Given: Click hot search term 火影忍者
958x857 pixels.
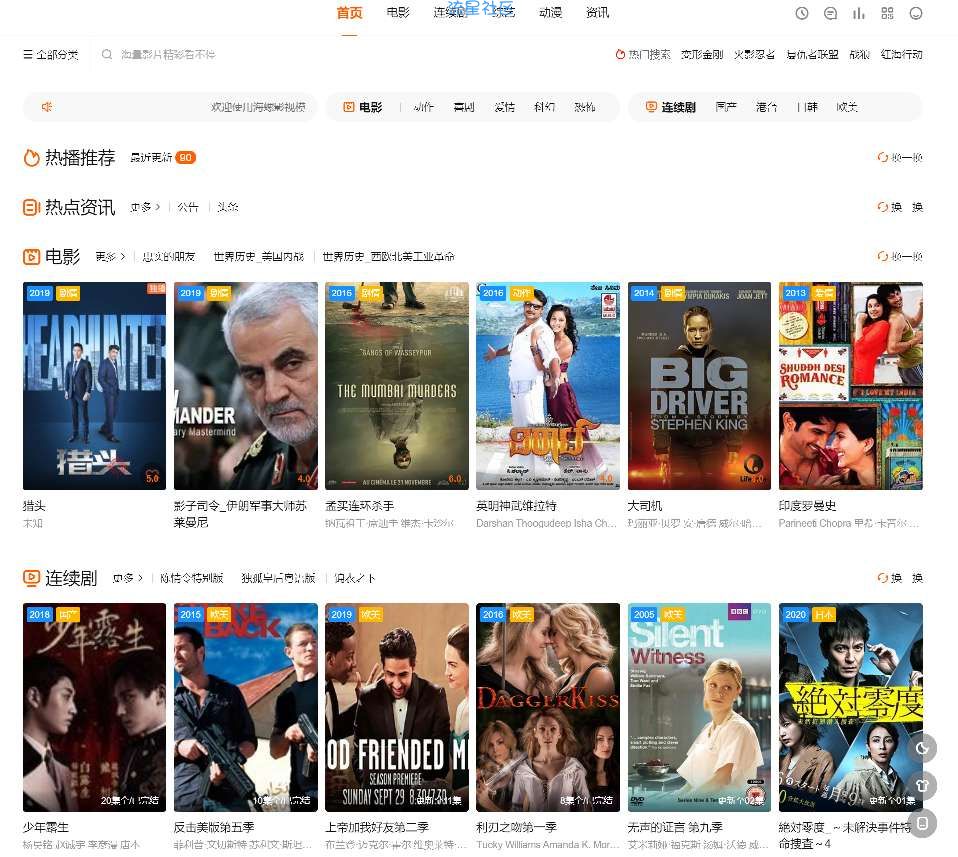Looking at the screenshot, I should coord(755,54).
